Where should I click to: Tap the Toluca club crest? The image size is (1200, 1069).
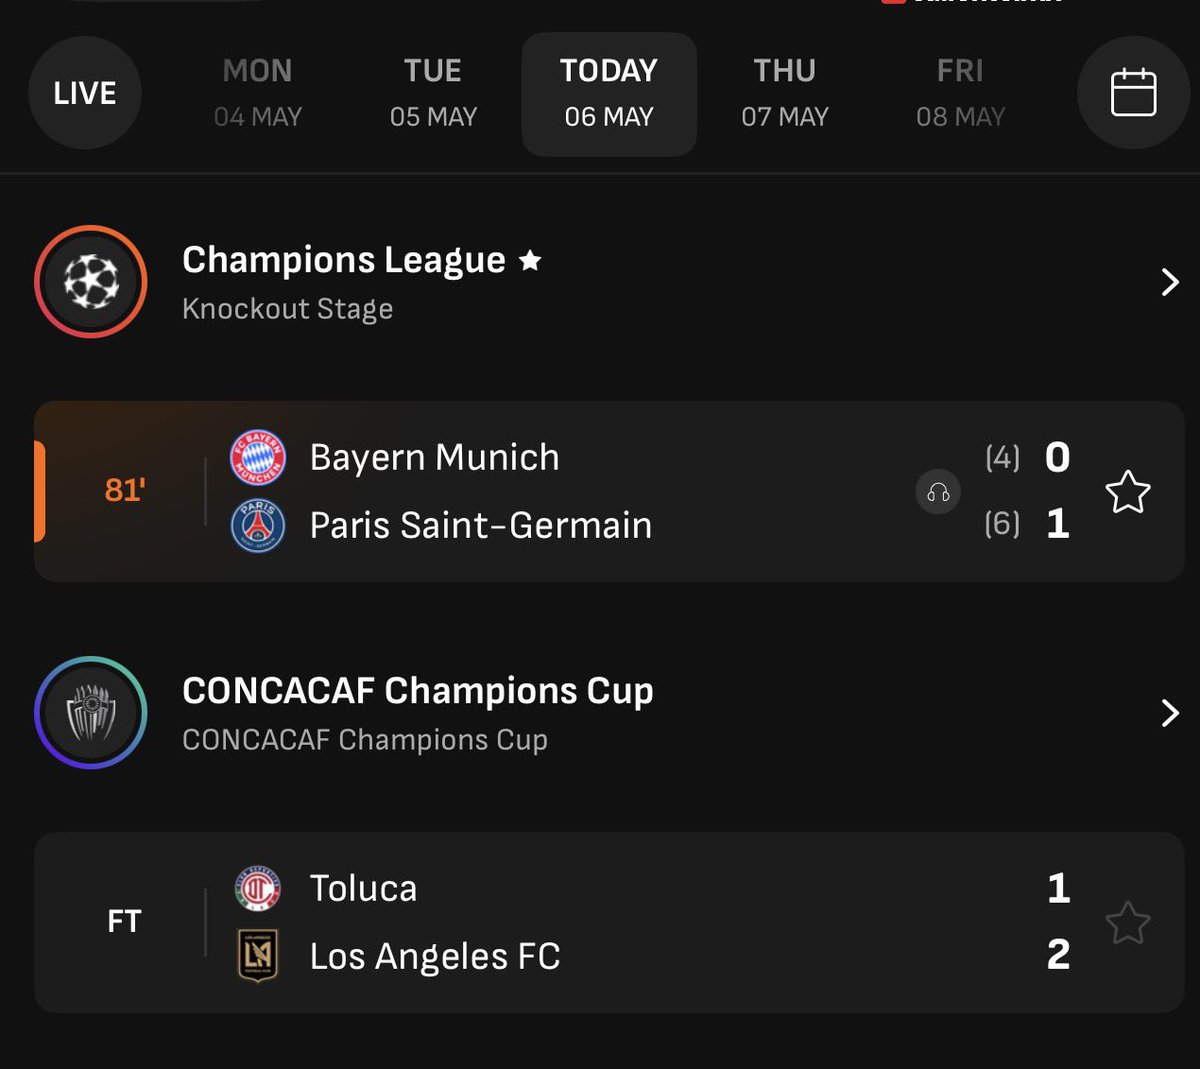[258, 888]
